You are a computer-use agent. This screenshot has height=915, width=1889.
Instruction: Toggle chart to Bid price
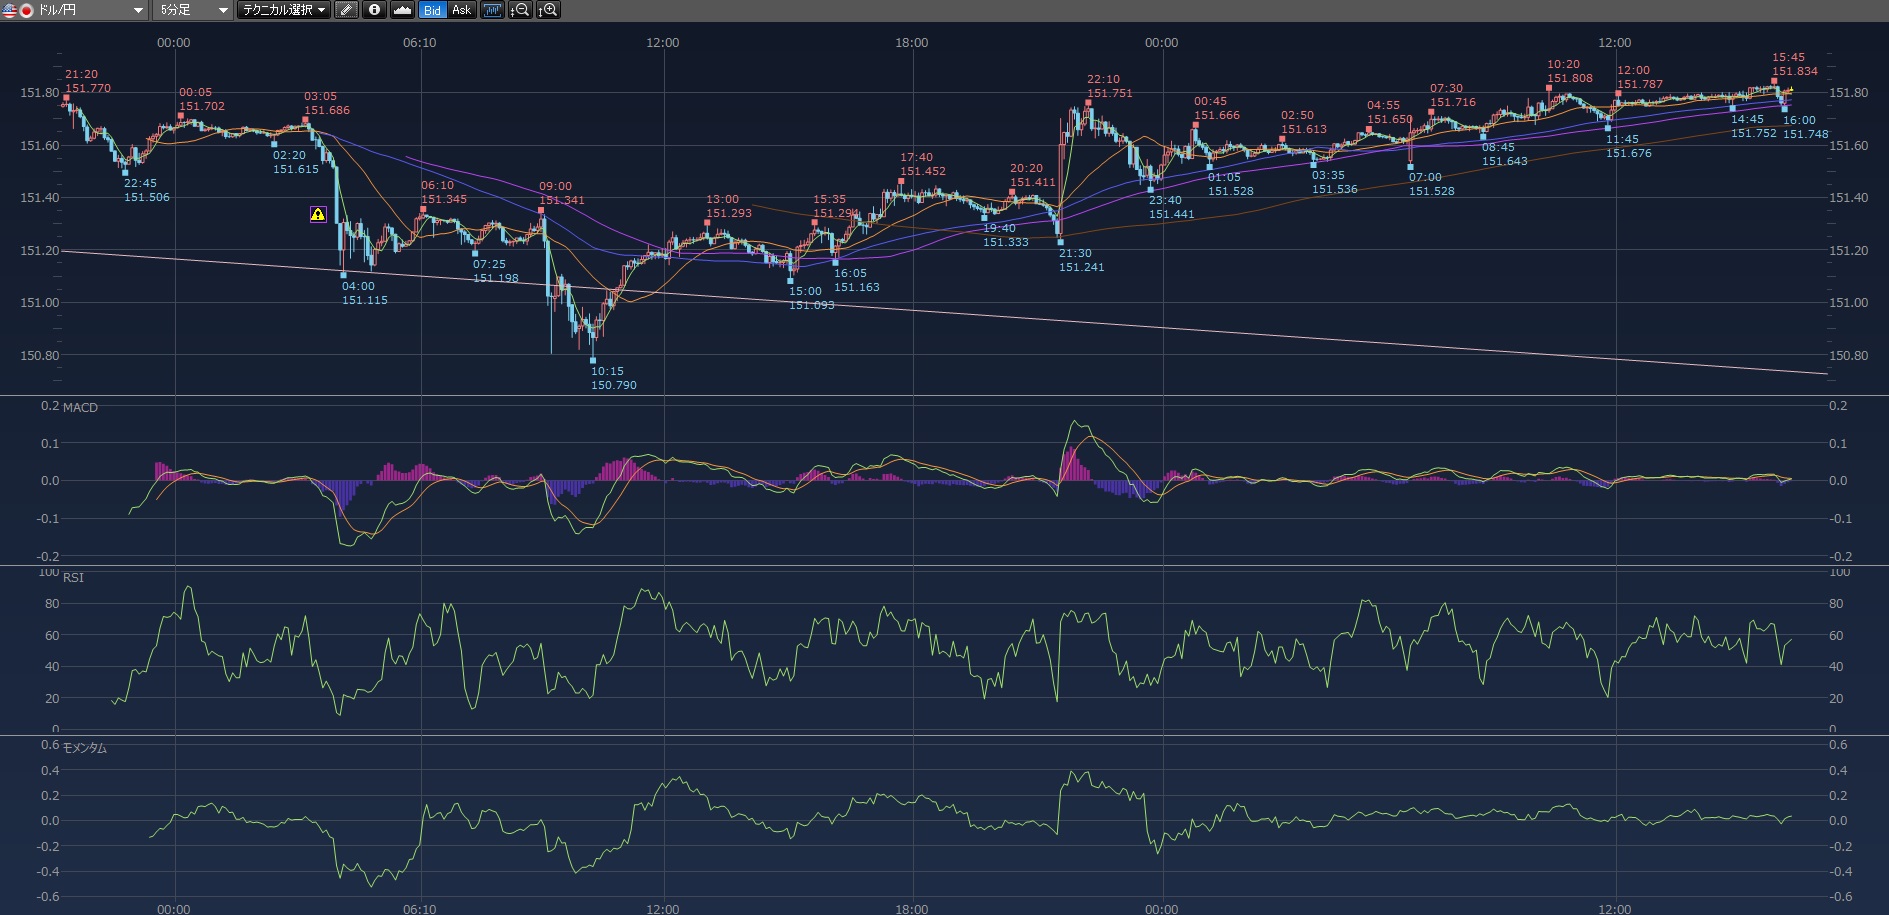pyautogui.click(x=432, y=10)
